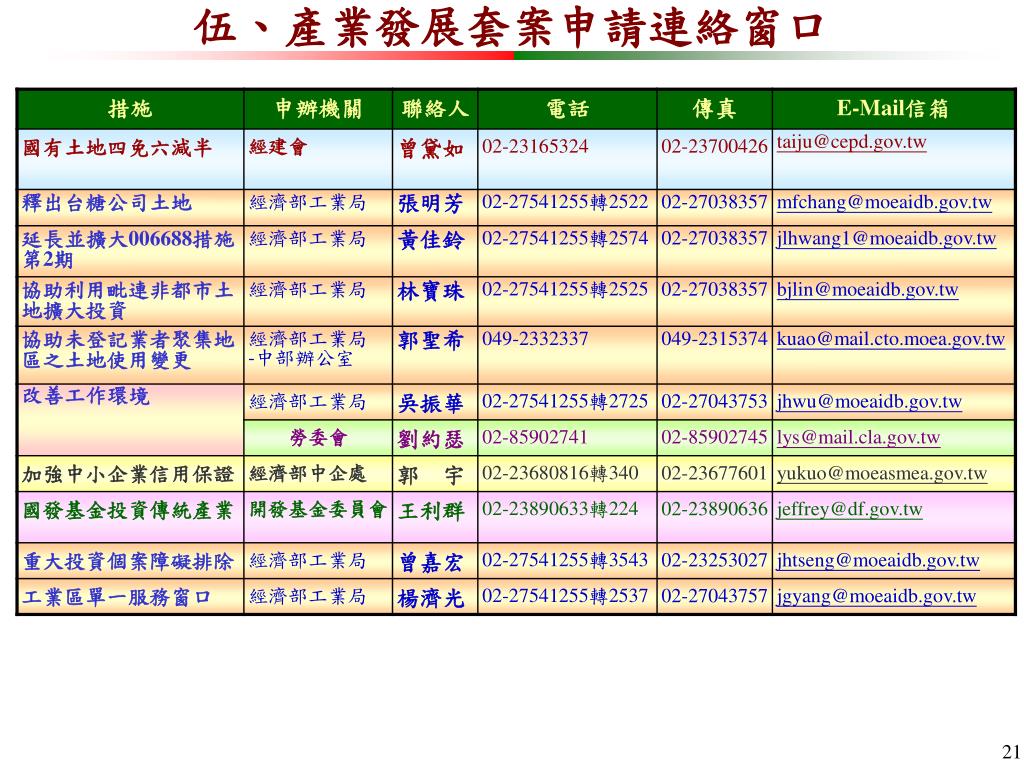Open the taiju@cepd.gov.tw email link
Image resolution: width=1024 pixels, height=768 pixels.
click(851, 143)
